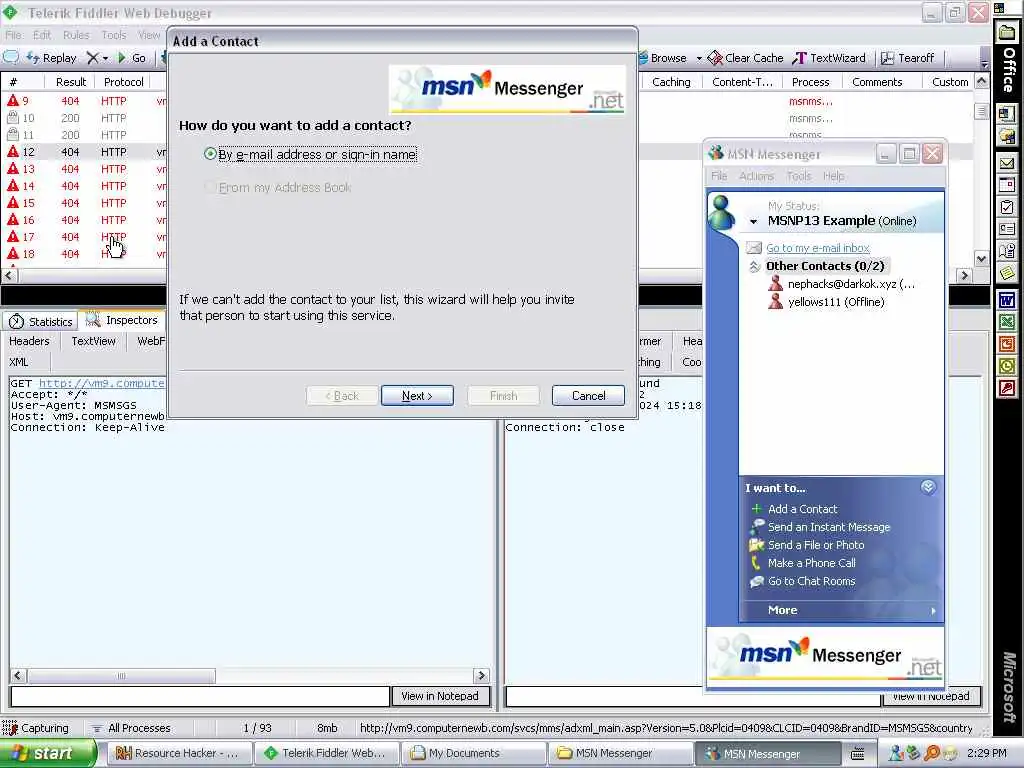Click the Process column header

(810, 82)
